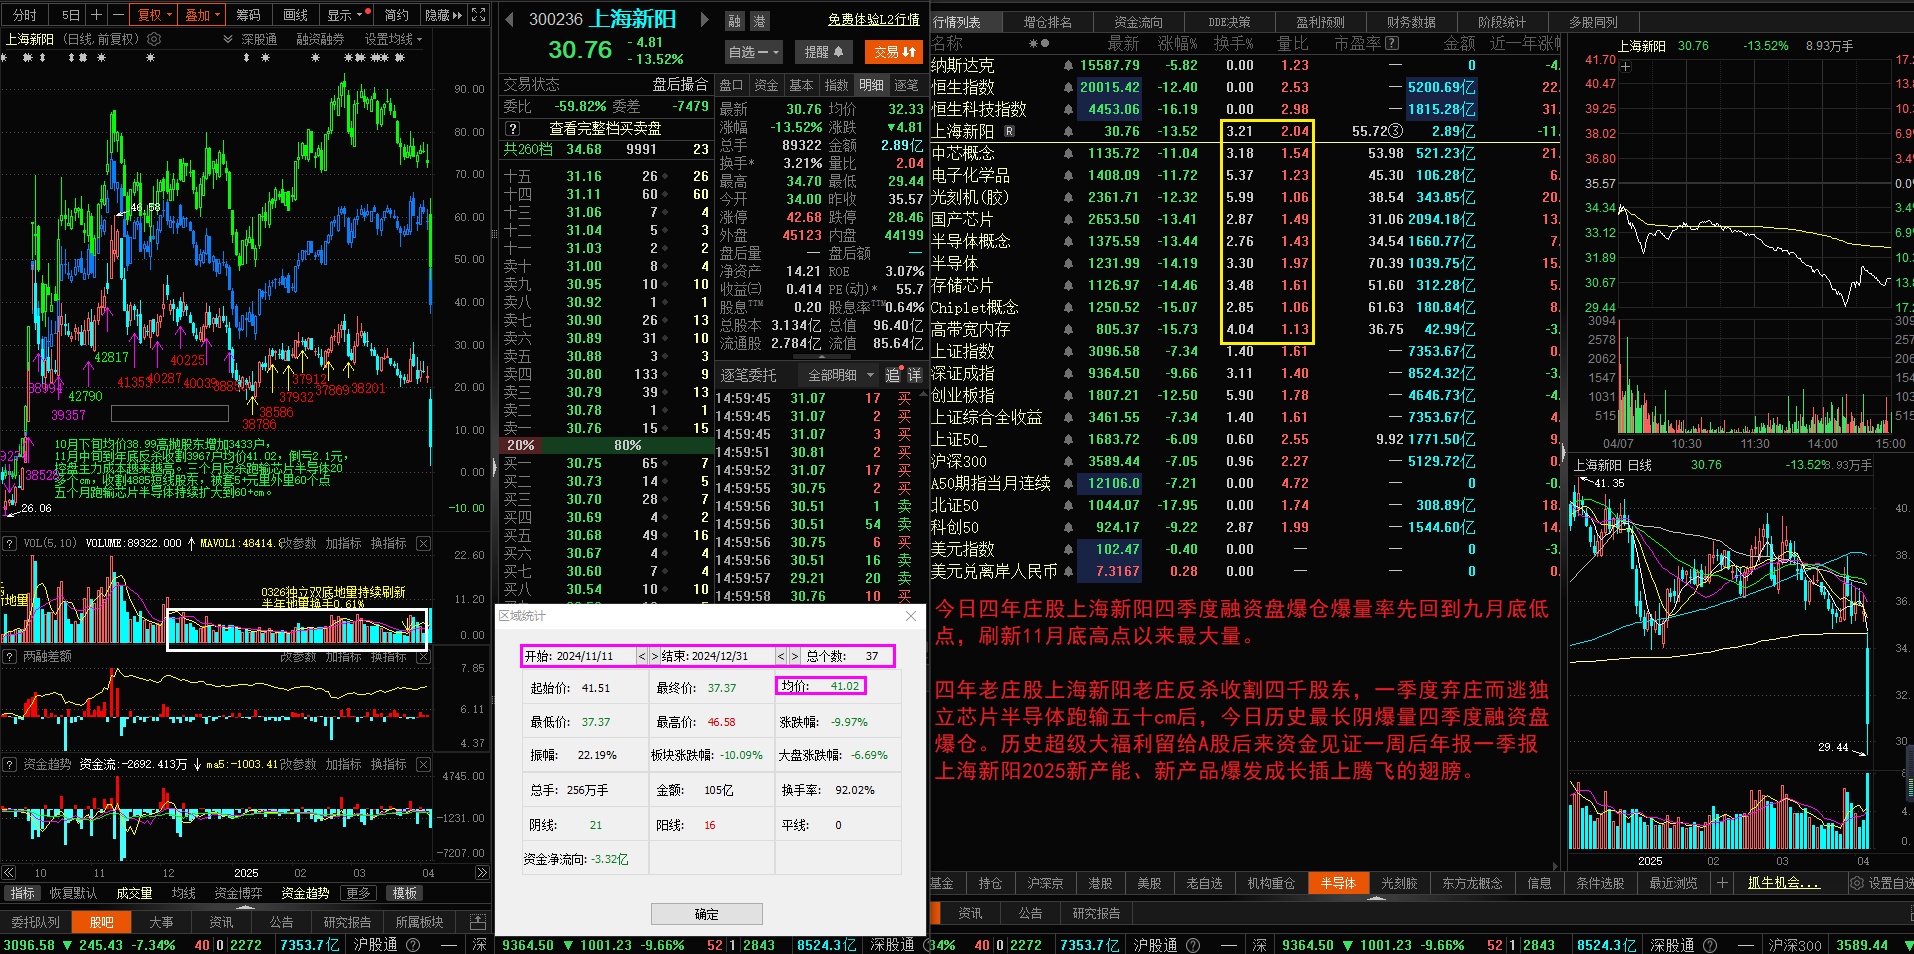Toggle 简约 simple mode
Image resolution: width=1914 pixels, height=954 pixels.
point(397,15)
